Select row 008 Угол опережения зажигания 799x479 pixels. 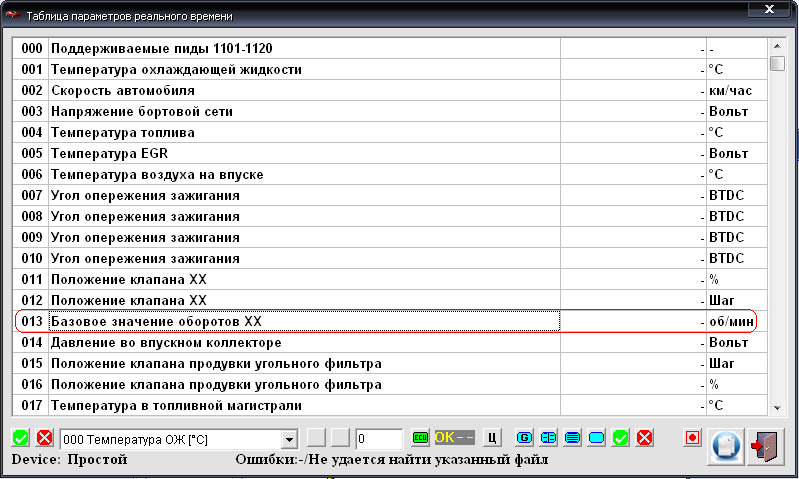390,216
